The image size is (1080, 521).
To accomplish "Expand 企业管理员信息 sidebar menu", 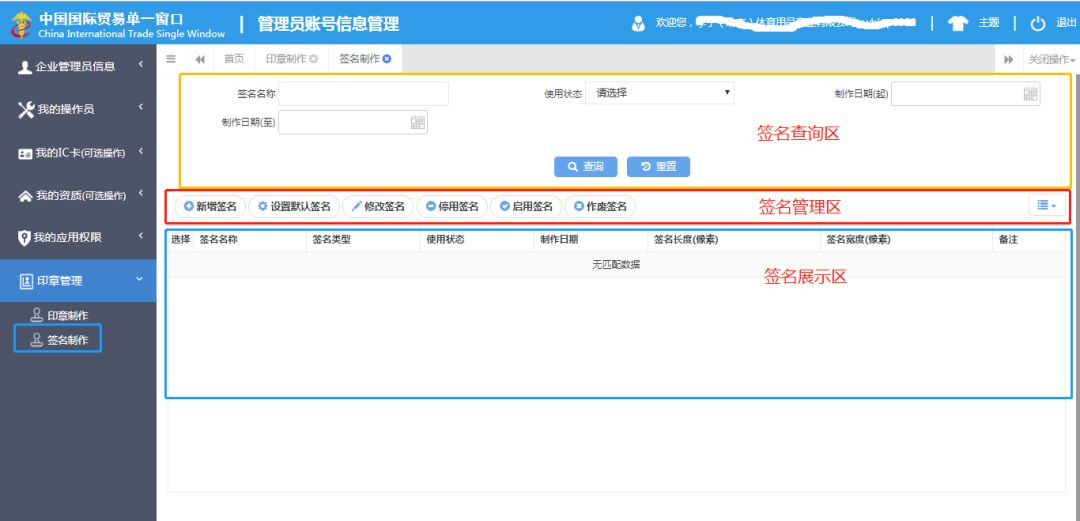I will pyautogui.click(x=78, y=66).
